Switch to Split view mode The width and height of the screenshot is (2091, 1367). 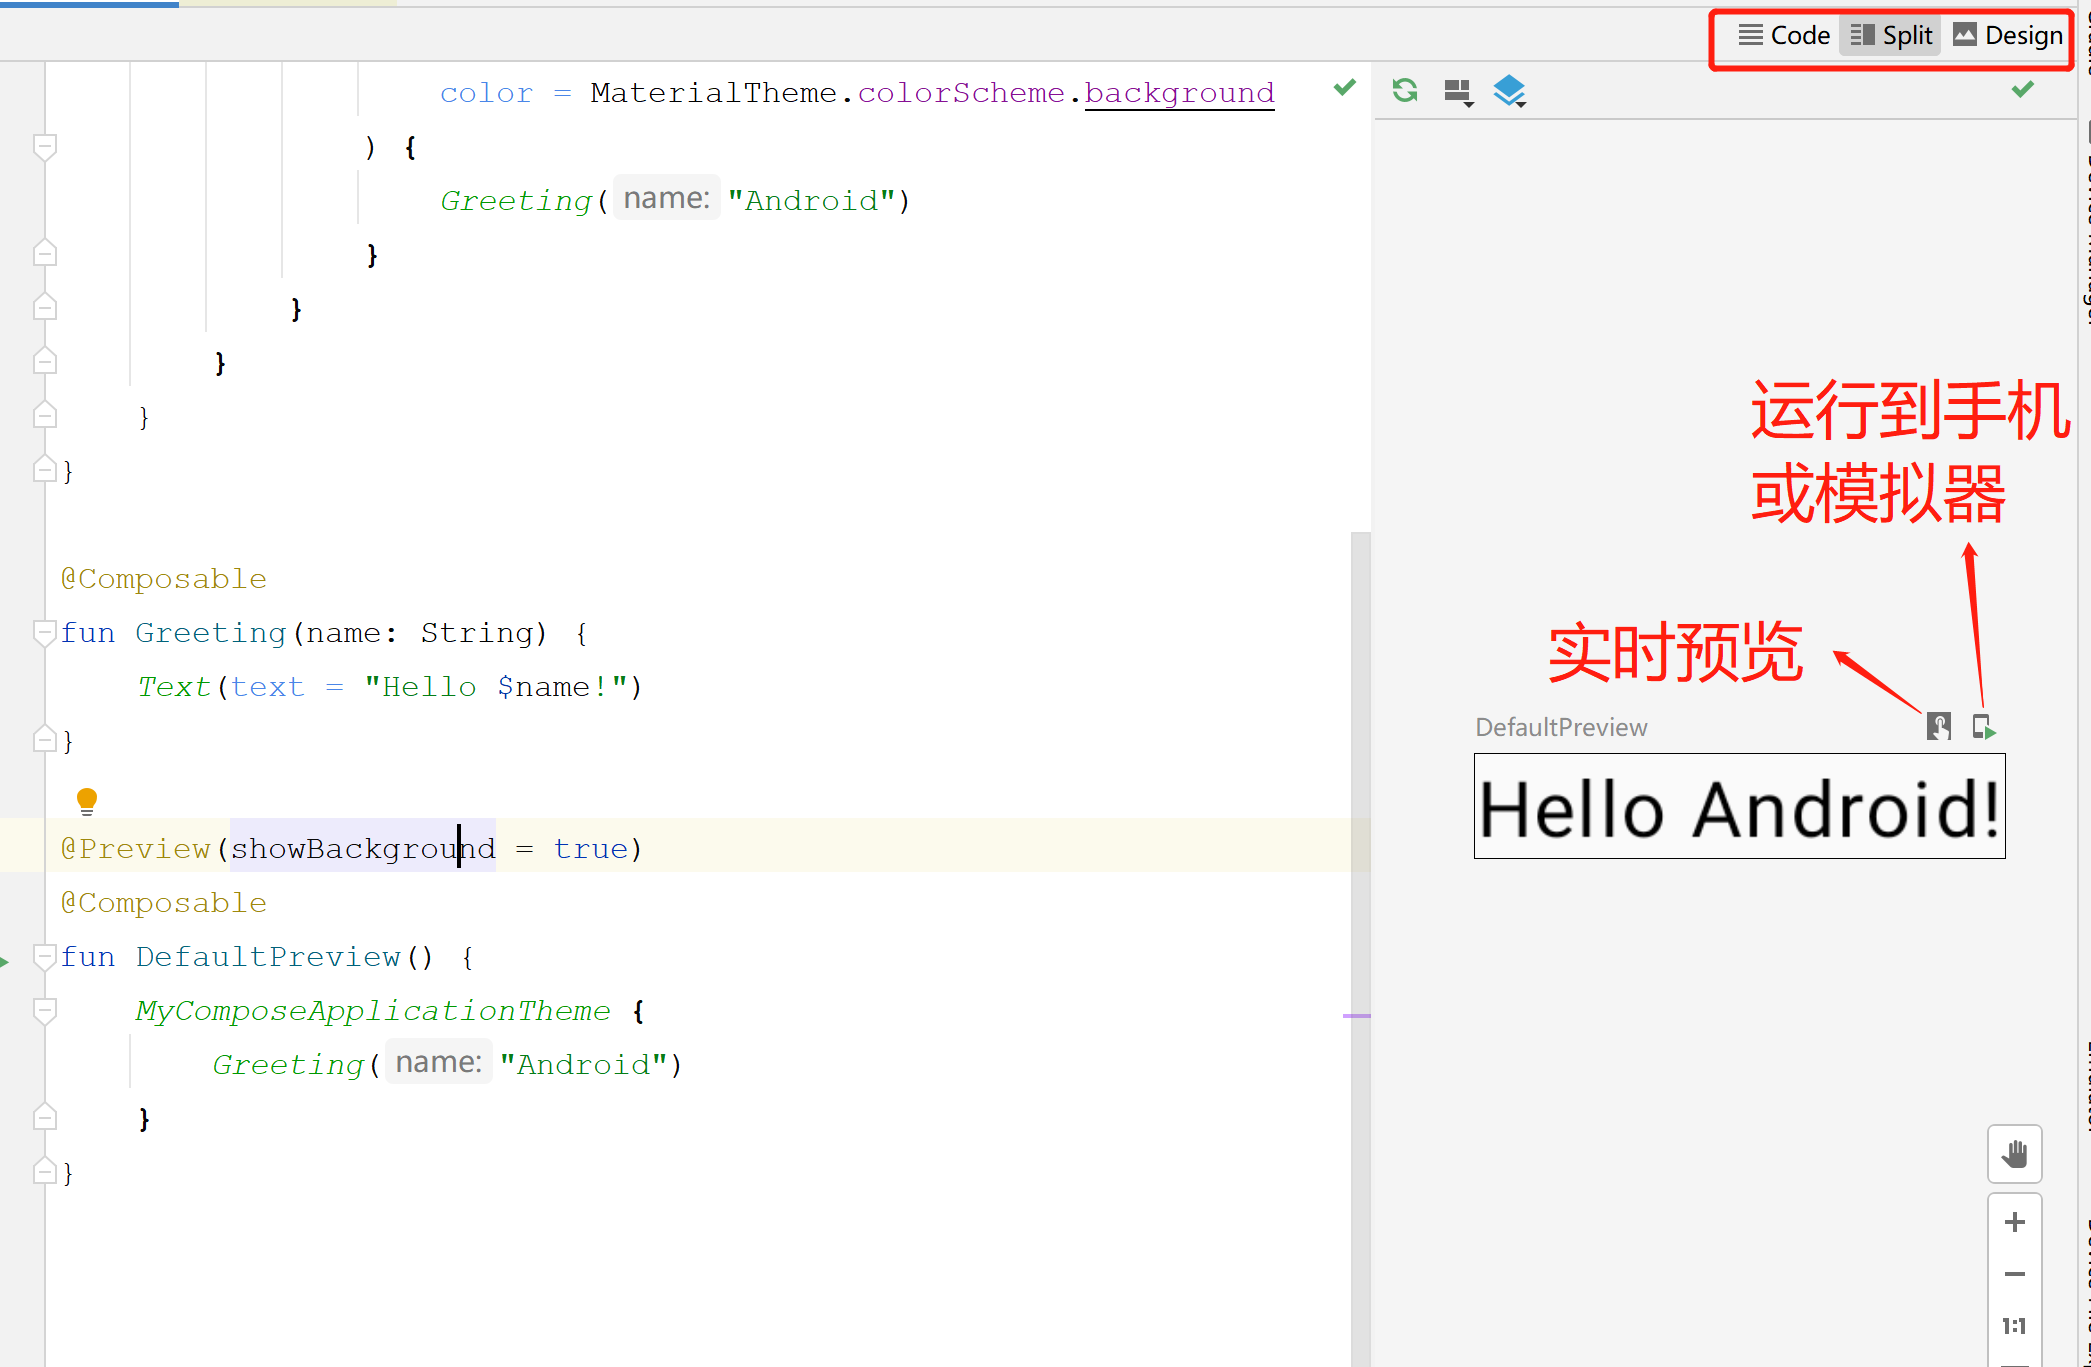coord(1891,36)
